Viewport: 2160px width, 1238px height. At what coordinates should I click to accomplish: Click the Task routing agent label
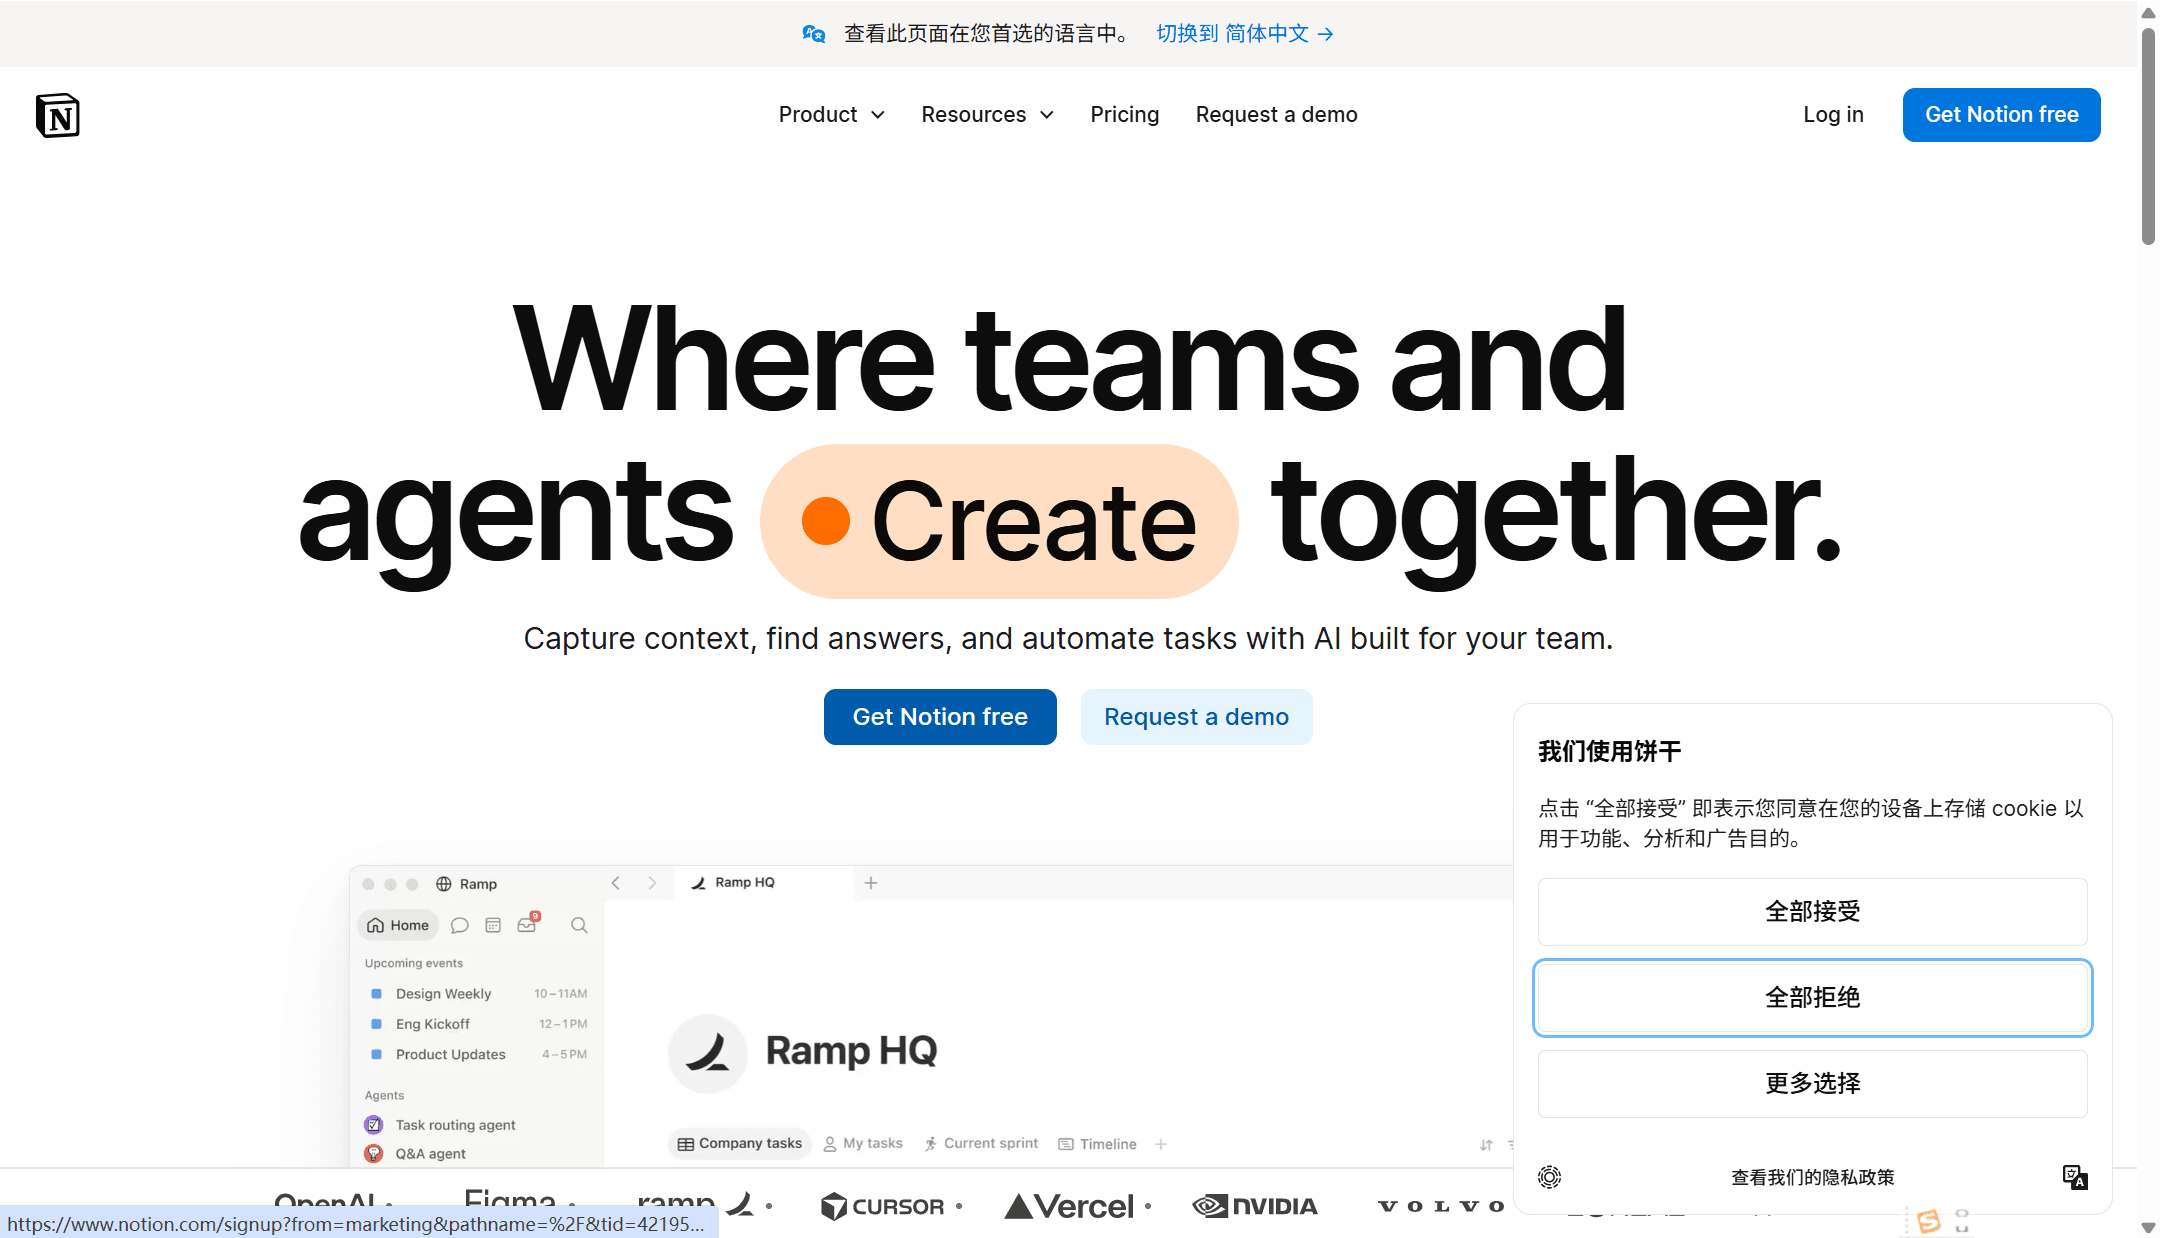pyautogui.click(x=456, y=1125)
